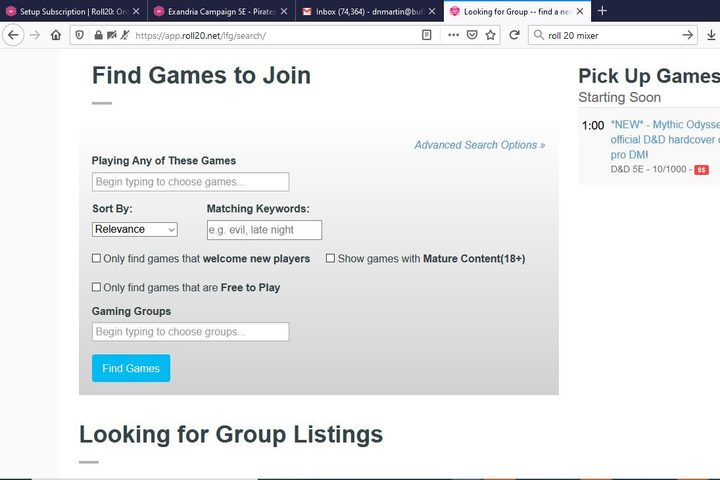Open the browser home page icon
This screenshot has height=480, width=720.
click(x=56, y=35)
